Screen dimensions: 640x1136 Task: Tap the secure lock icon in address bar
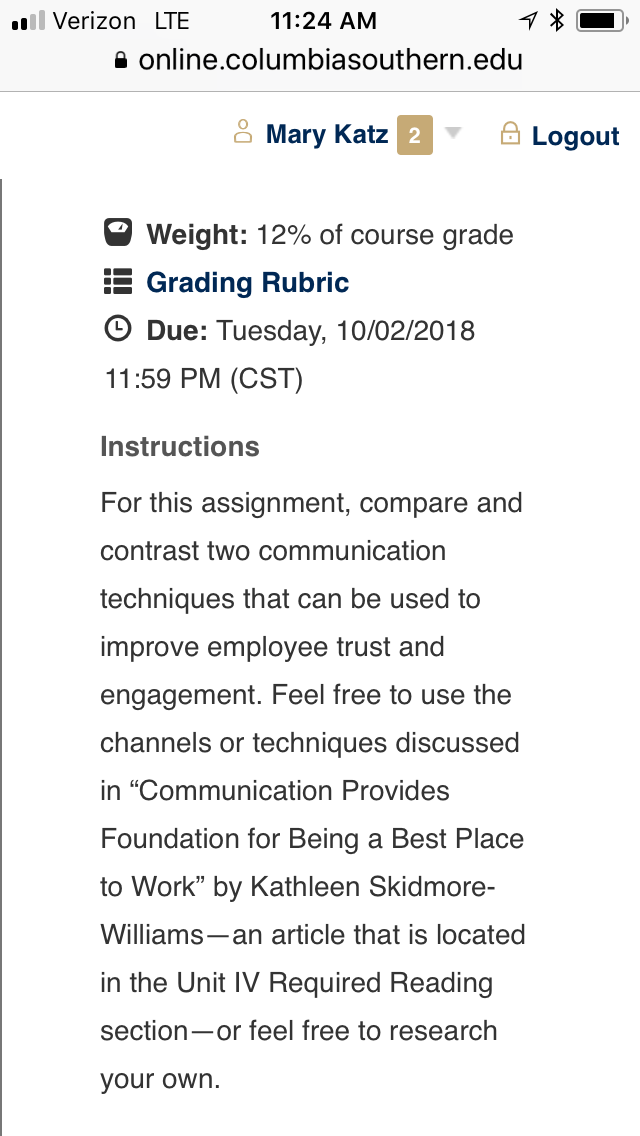coord(121,60)
